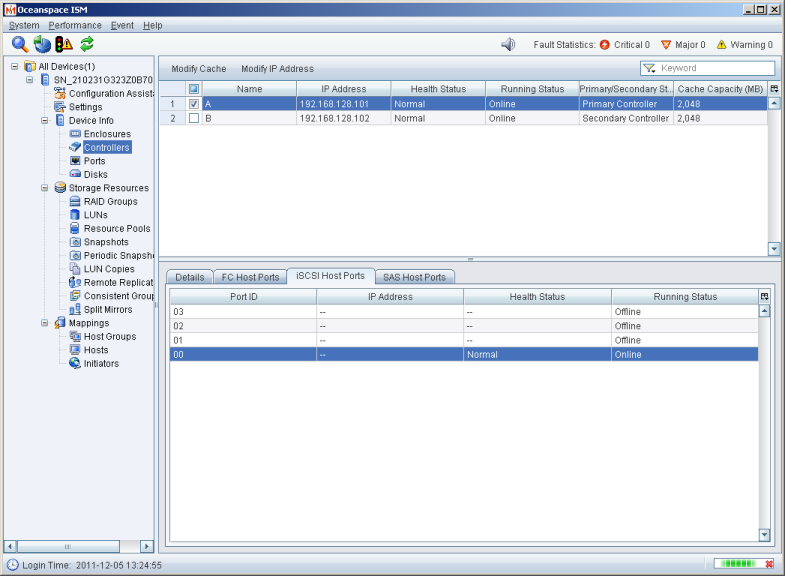Switch to the SAS Host Ports tab
785x576 pixels.
click(x=414, y=277)
